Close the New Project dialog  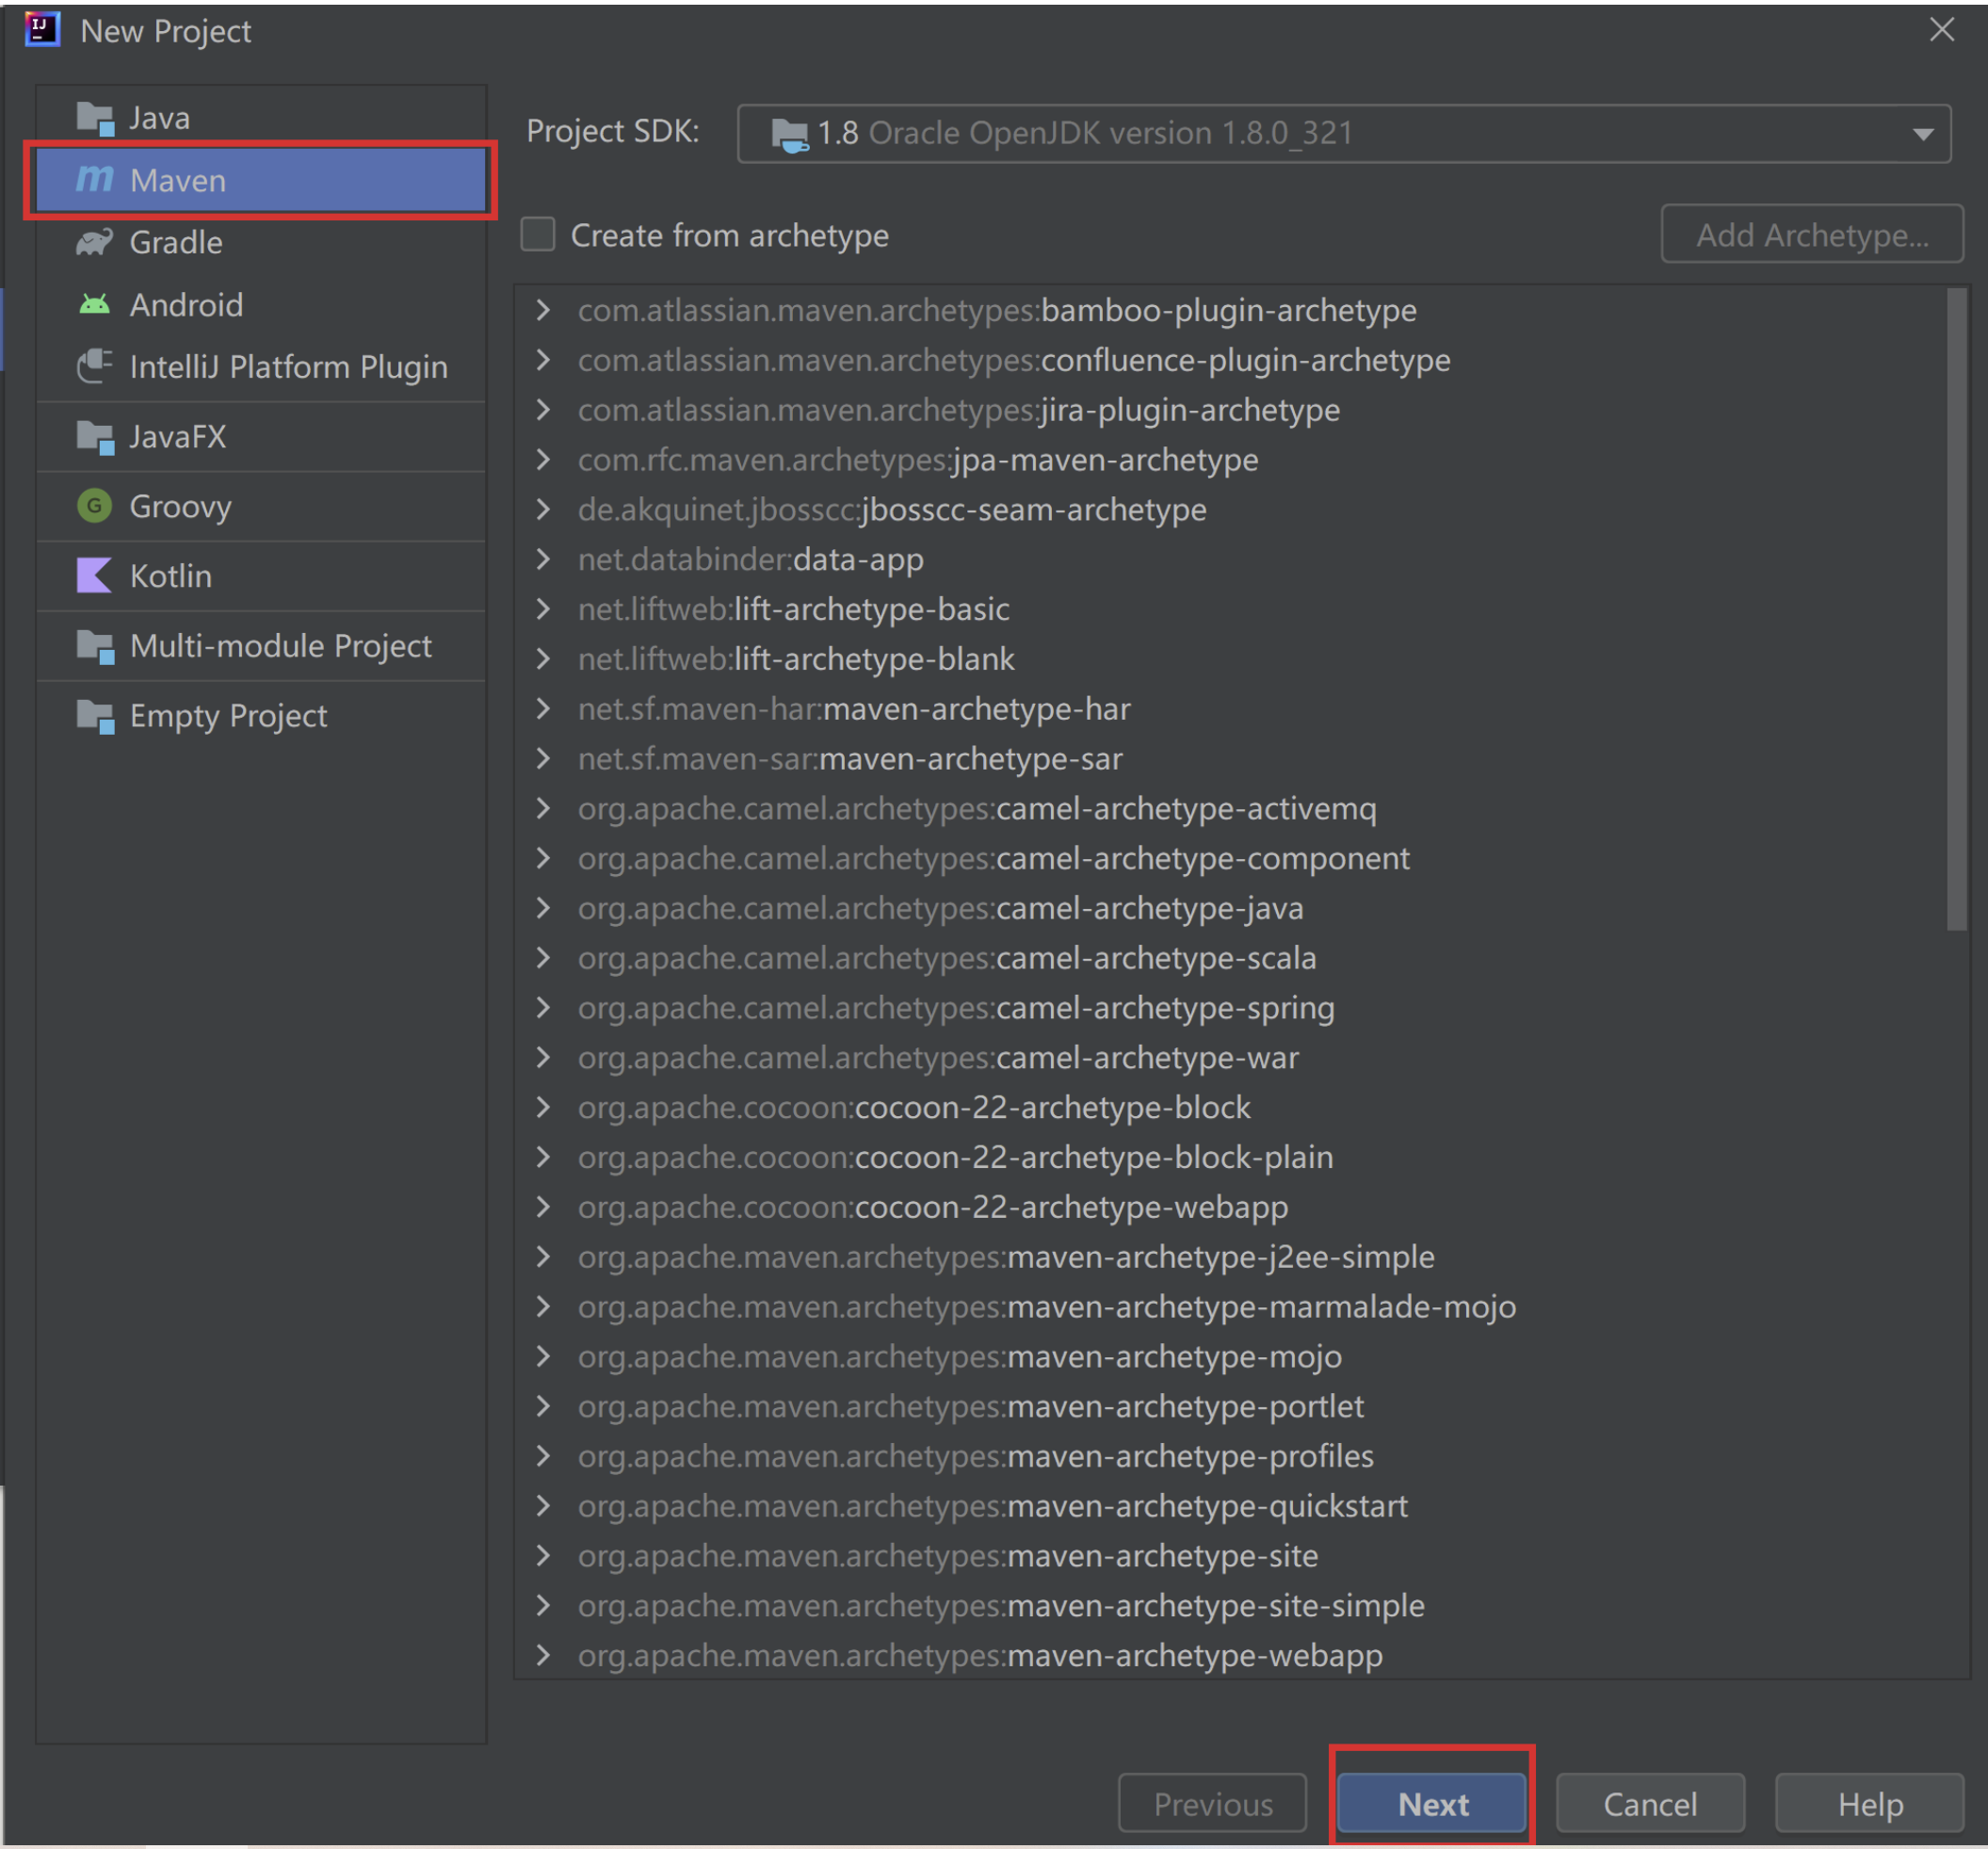click(x=1942, y=30)
